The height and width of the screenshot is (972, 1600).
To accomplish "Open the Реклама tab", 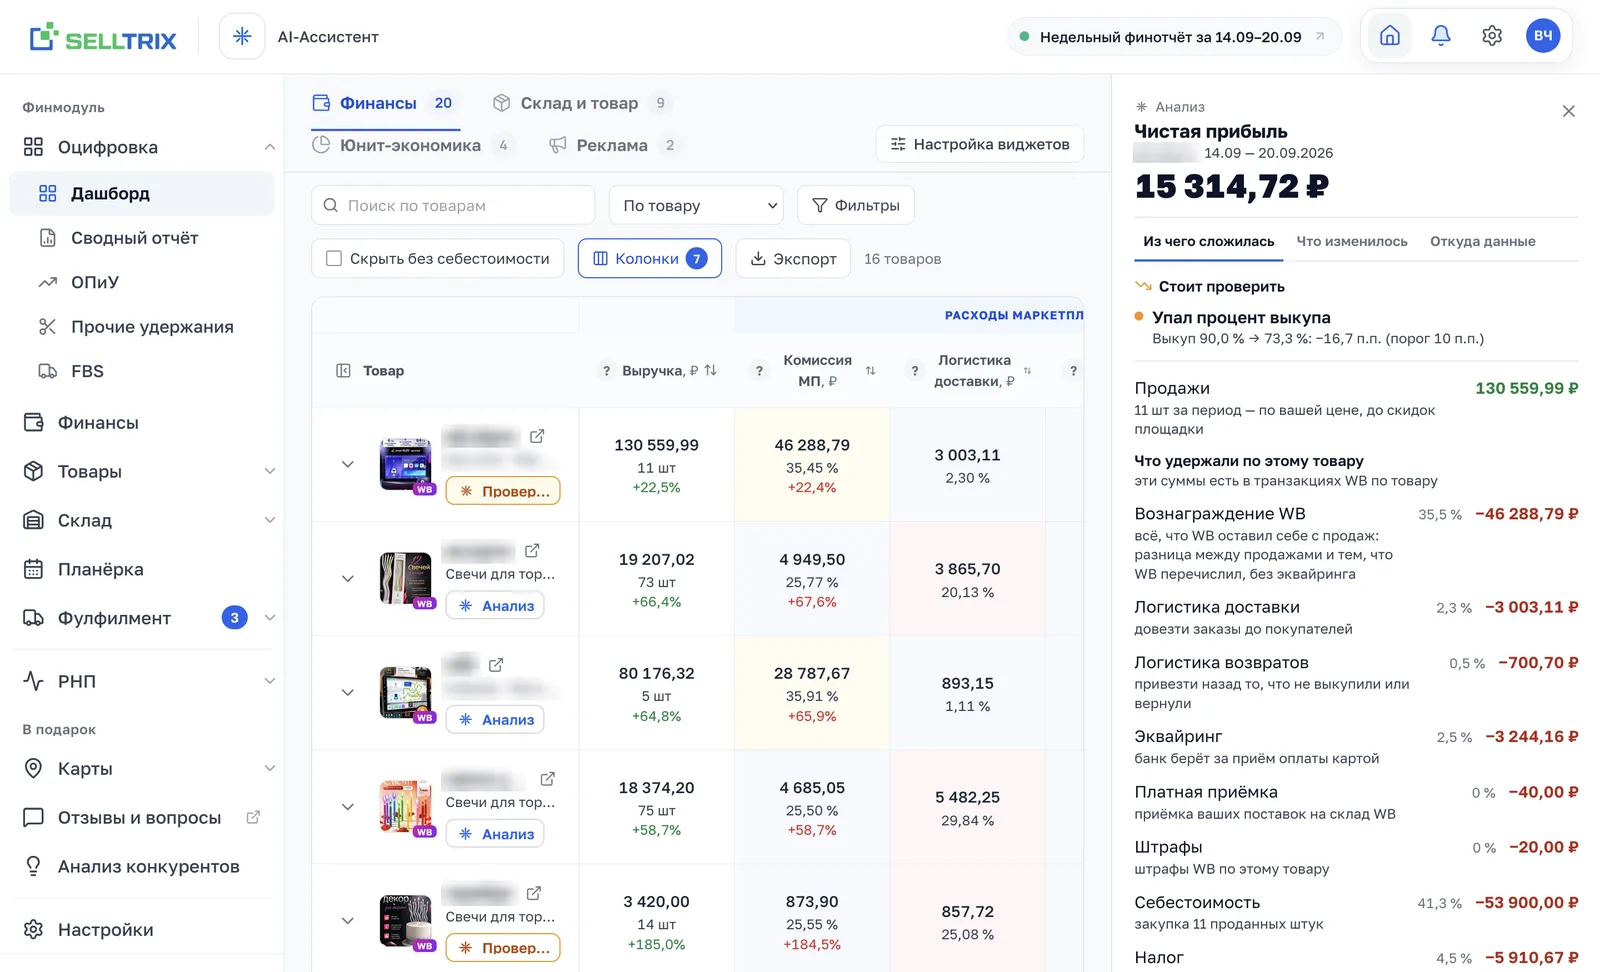I will (x=614, y=145).
